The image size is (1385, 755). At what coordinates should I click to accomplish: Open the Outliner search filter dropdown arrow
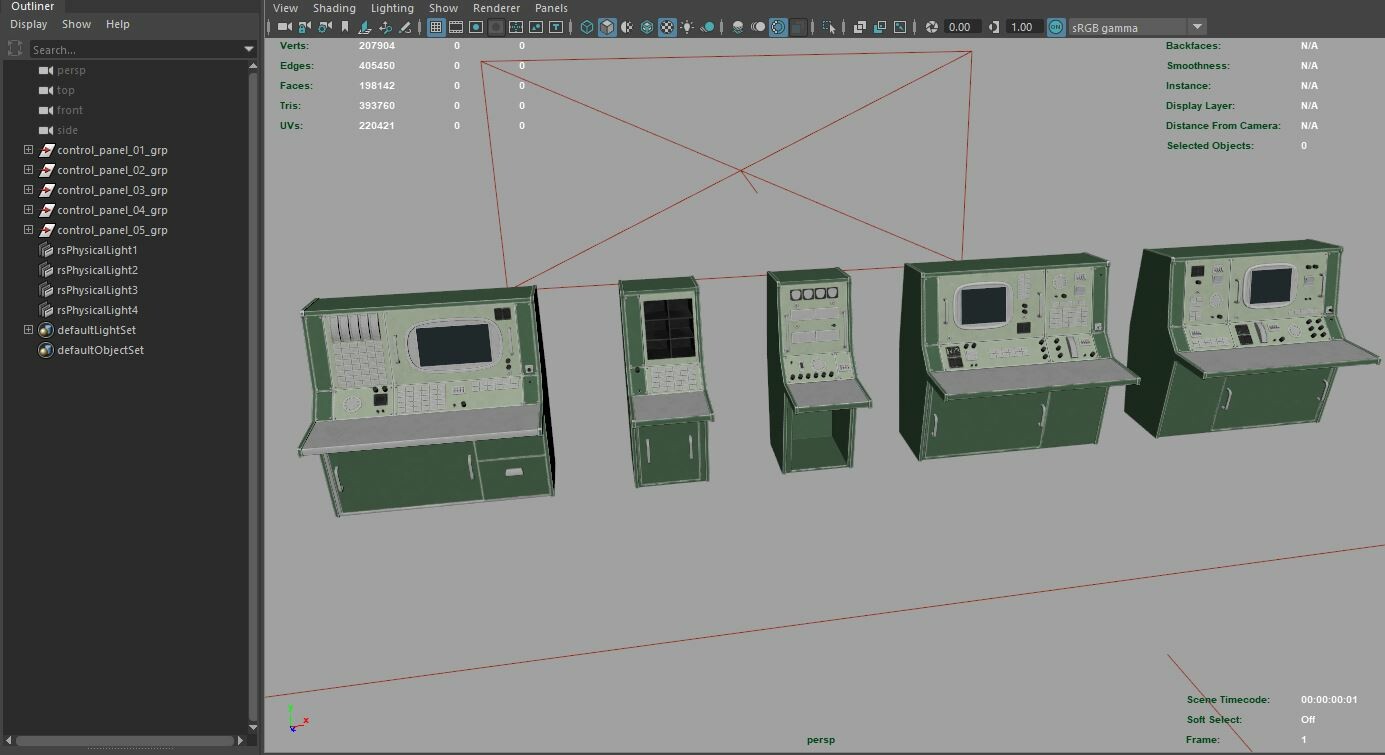249,49
